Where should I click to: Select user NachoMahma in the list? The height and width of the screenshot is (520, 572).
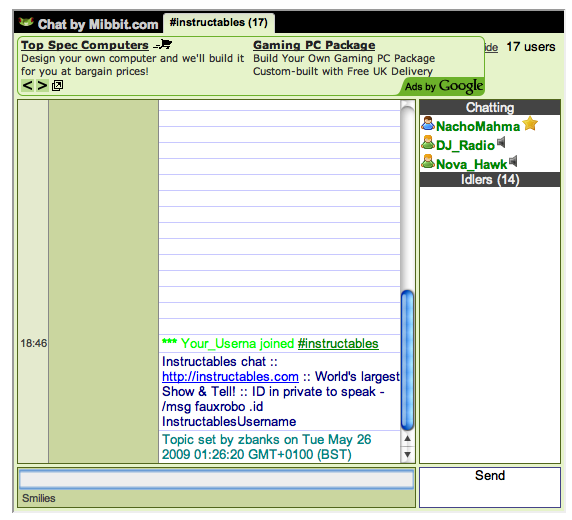coord(478,126)
